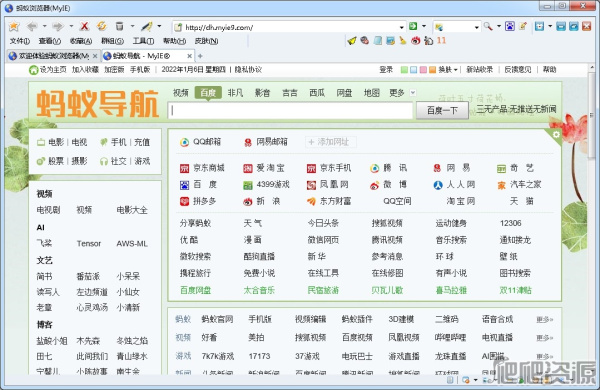Click the 4399游戏 icon
The image size is (600, 390).
point(248,185)
